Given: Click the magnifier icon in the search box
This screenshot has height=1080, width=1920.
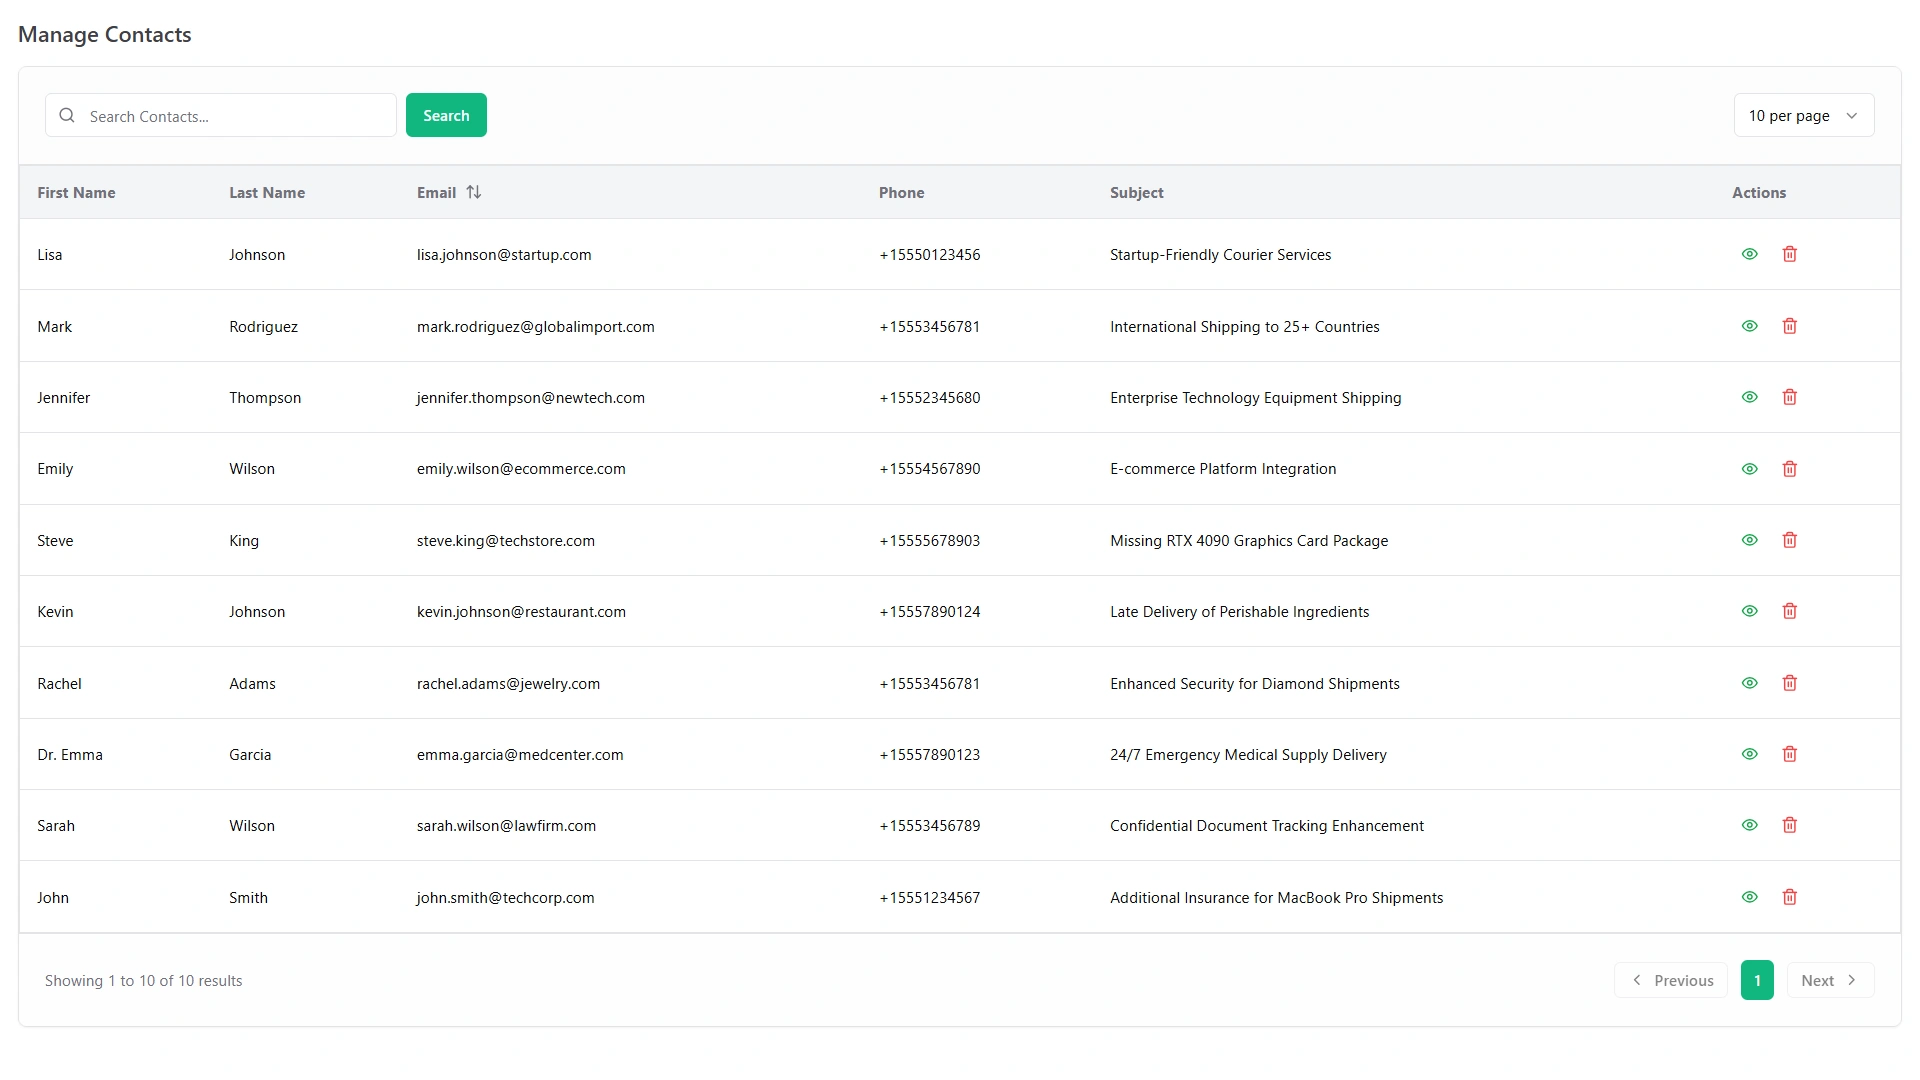Looking at the screenshot, I should [67, 115].
